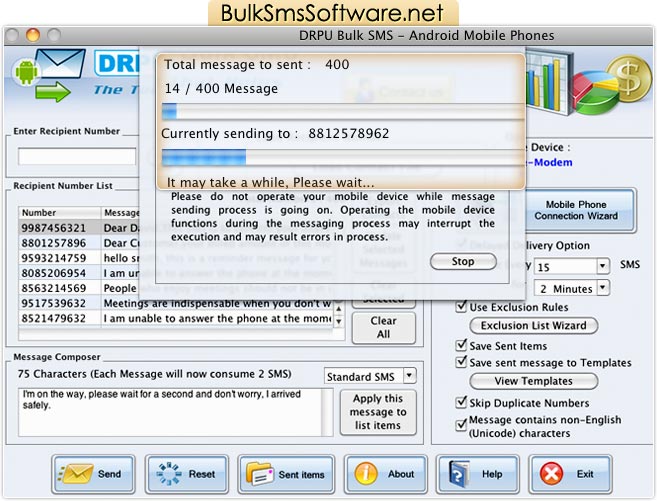Click the red Exit cross icon

pyautogui.click(x=551, y=474)
